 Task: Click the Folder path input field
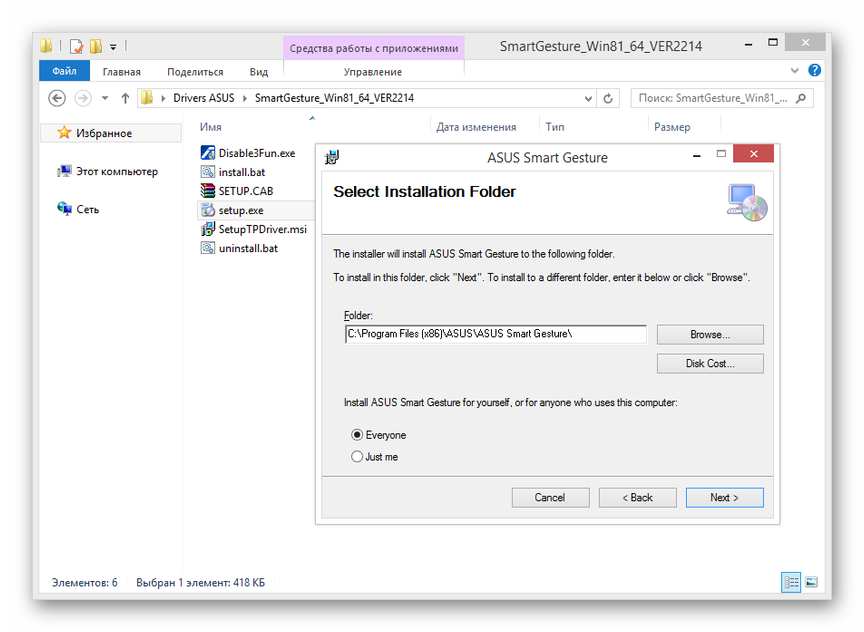pyautogui.click(x=495, y=334)
